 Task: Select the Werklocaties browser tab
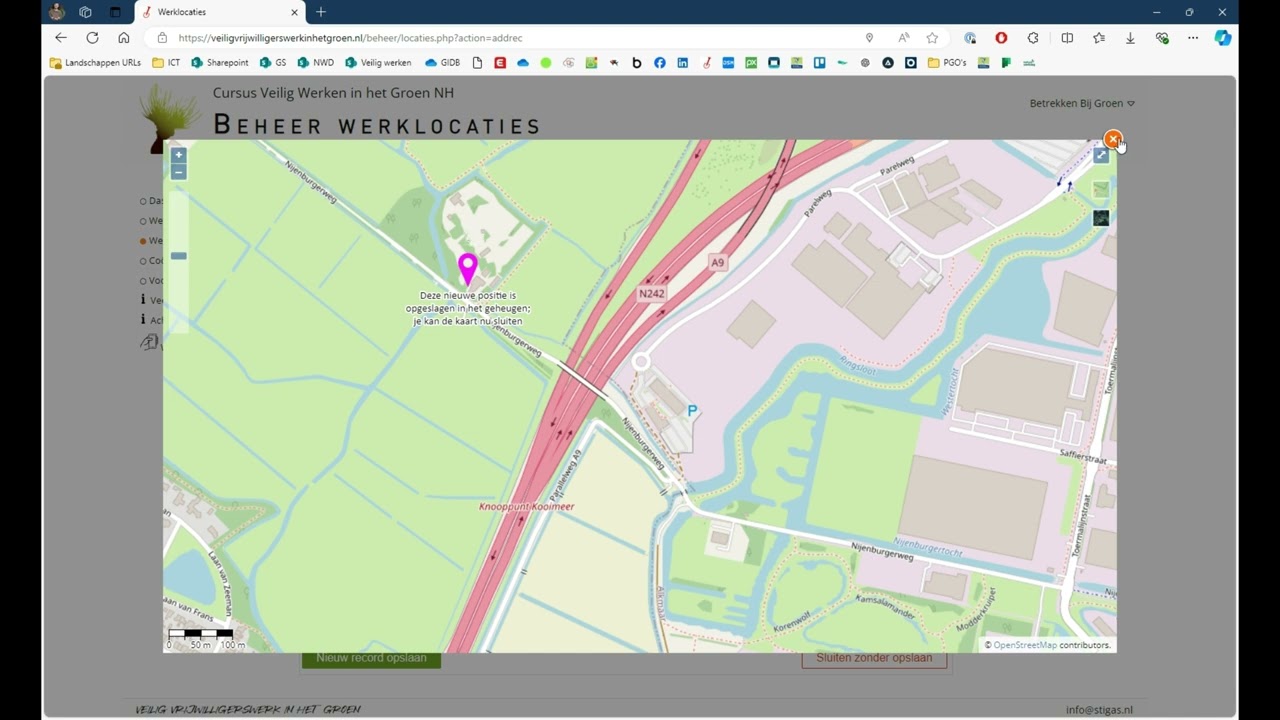click(220, 12)
